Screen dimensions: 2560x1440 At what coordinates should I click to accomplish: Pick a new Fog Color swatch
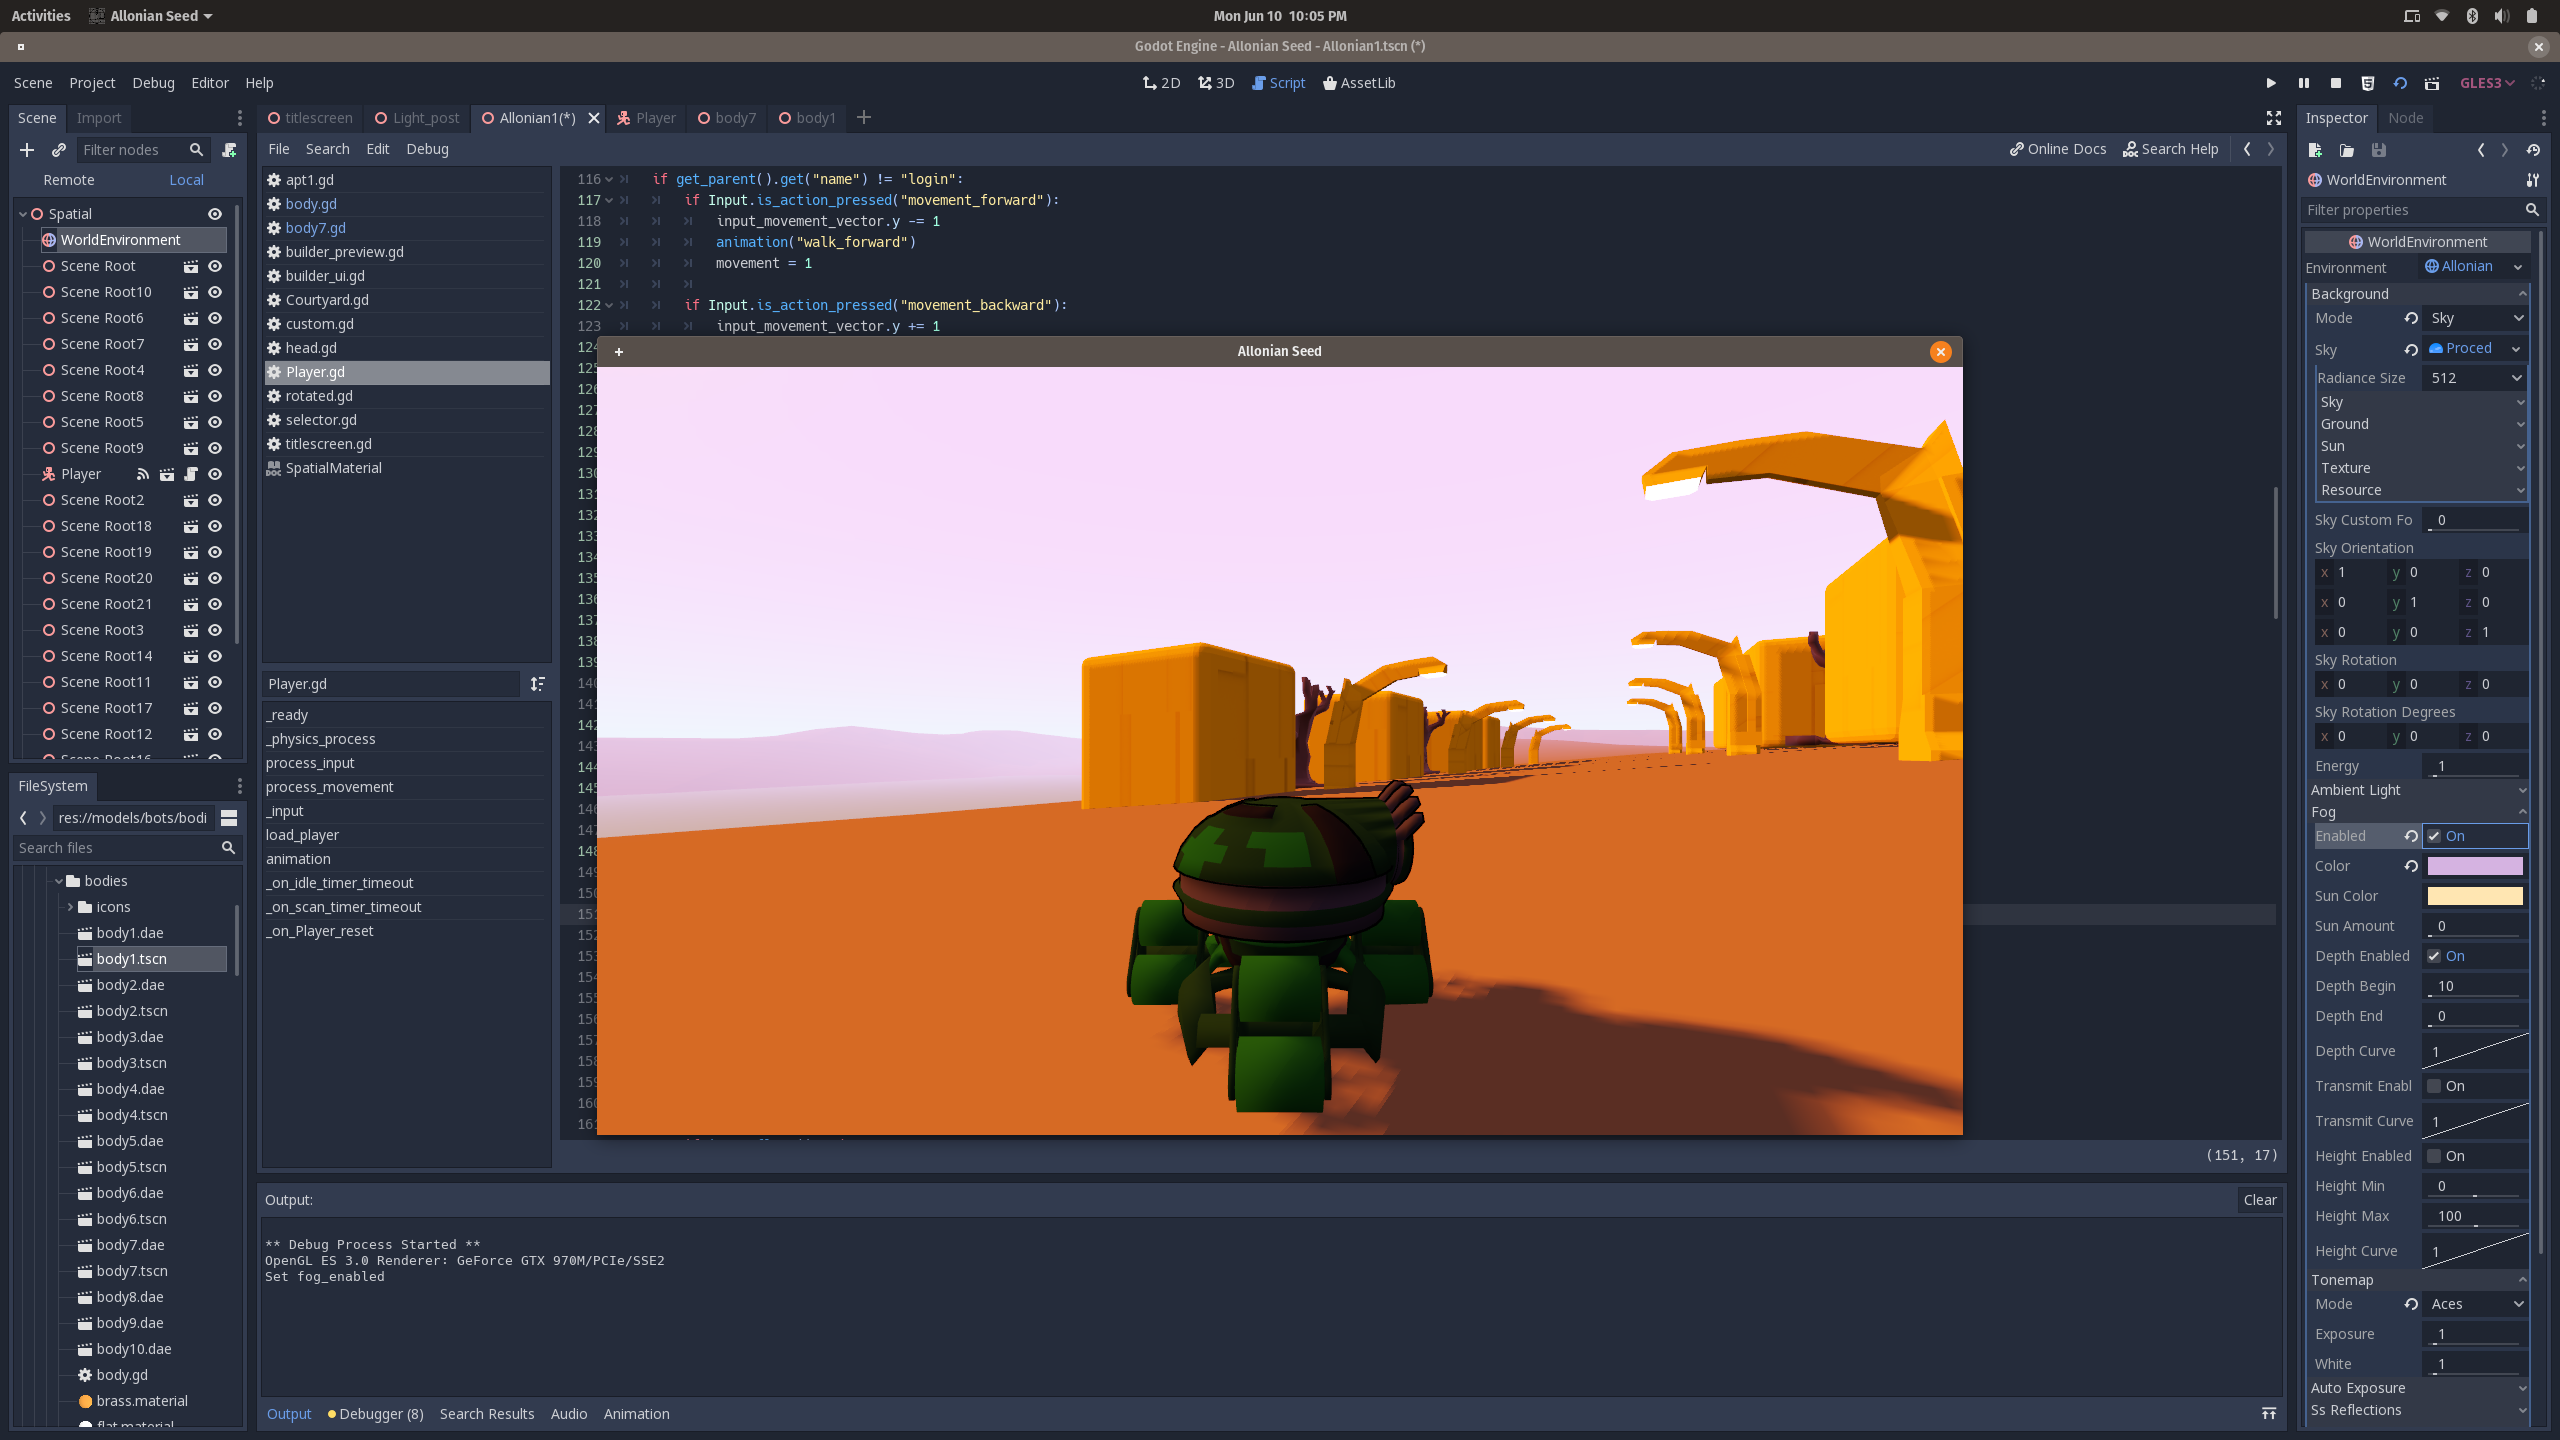point(2475,866)
